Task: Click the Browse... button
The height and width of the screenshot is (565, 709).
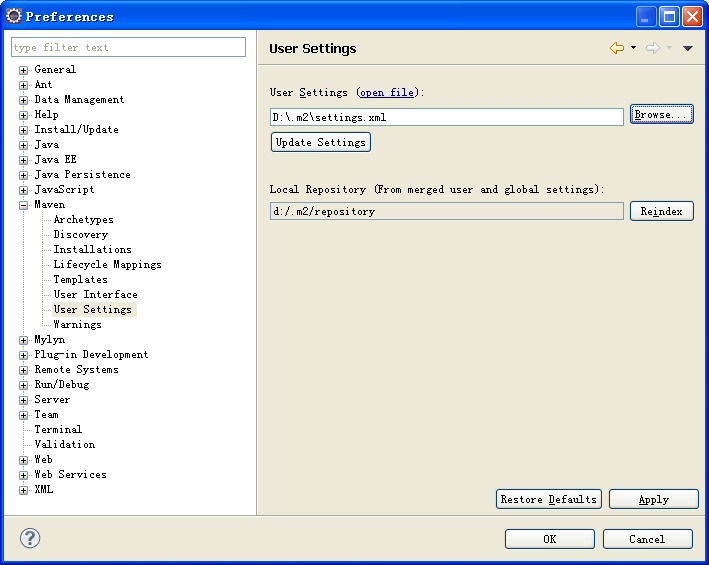Action: click(662, 114)
